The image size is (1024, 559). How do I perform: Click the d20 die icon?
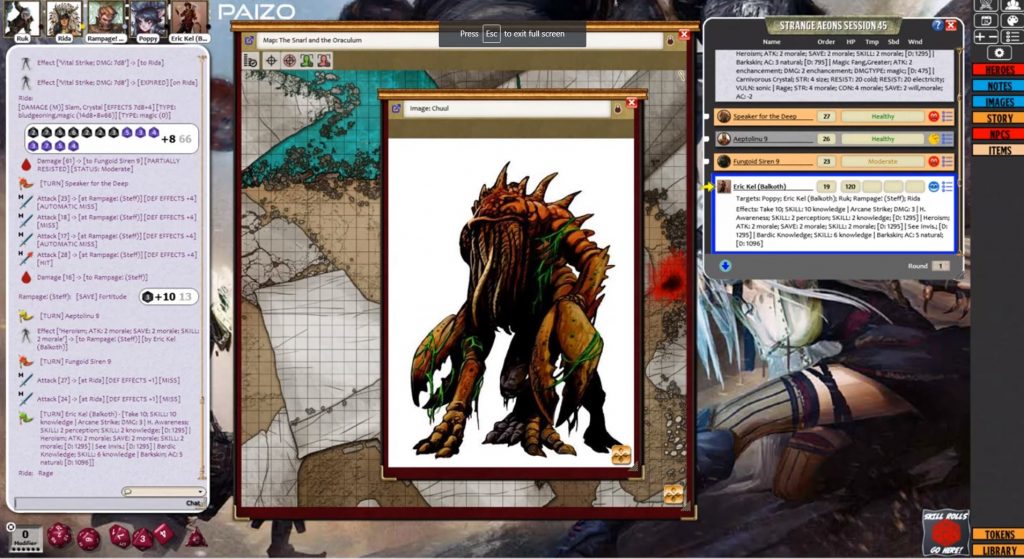tap(58, 535)
